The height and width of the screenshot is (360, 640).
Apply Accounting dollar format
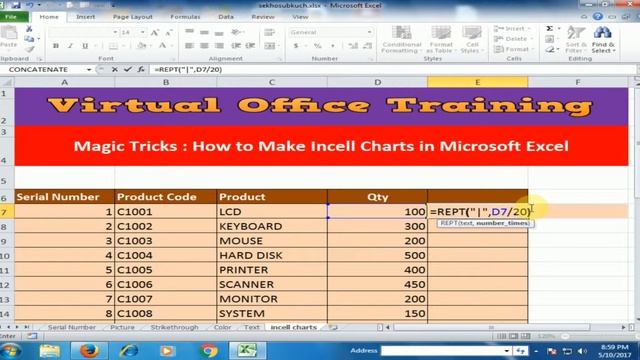pyautogui.click(x=296, y=46)
